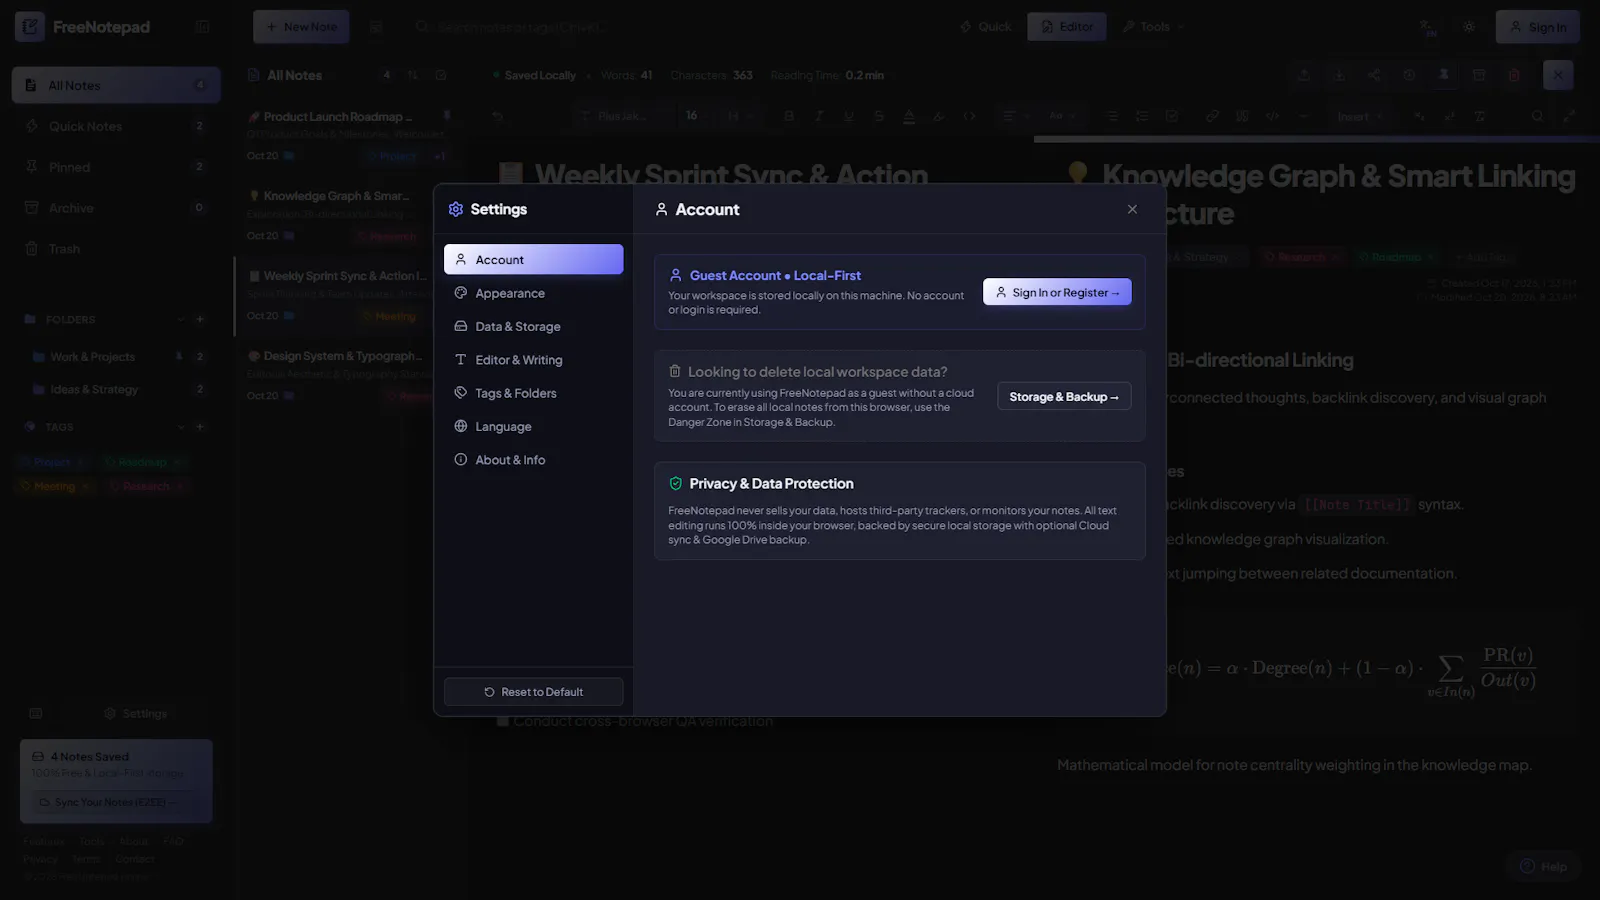
Task: Click Reset to Default button
Action: click(x=533, y=692)
